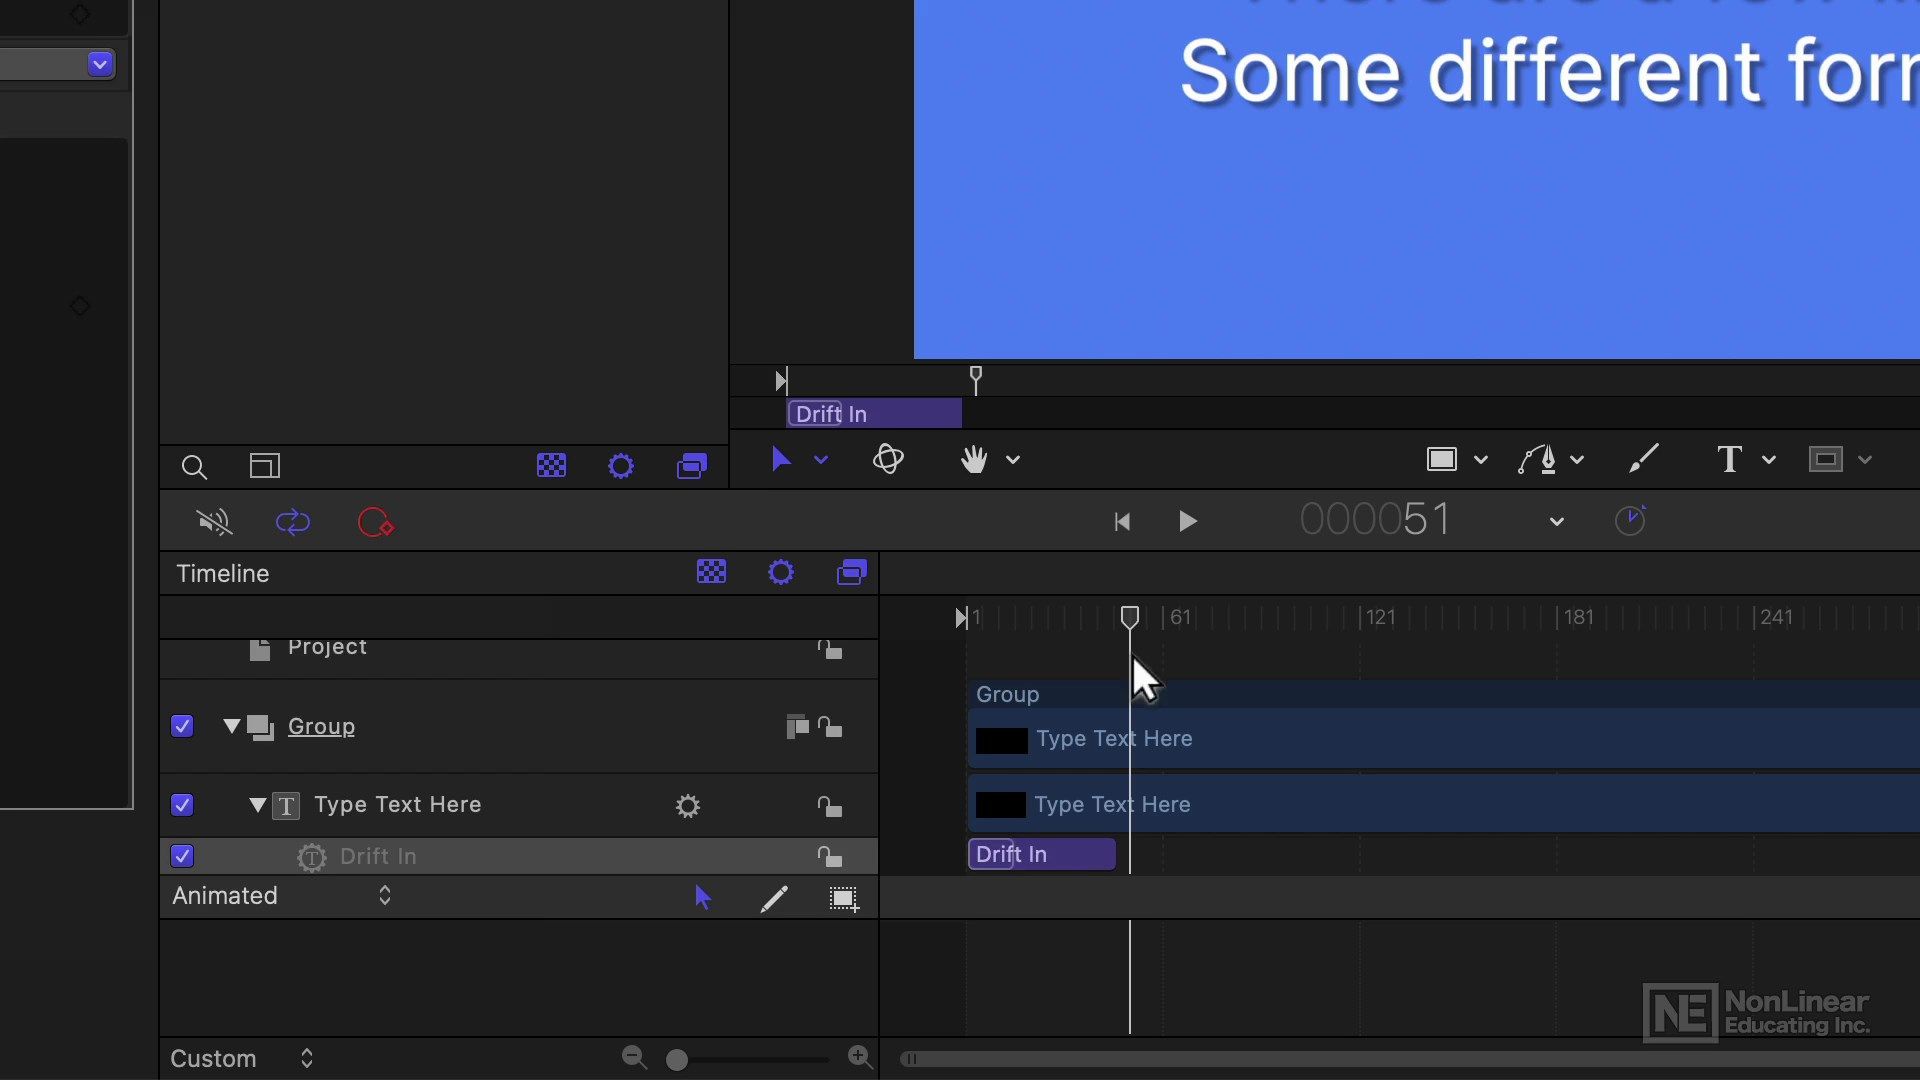
Task: Disable the Type Text Here layer checkbox
Action: pyautogui.click(x=182, y=805)
